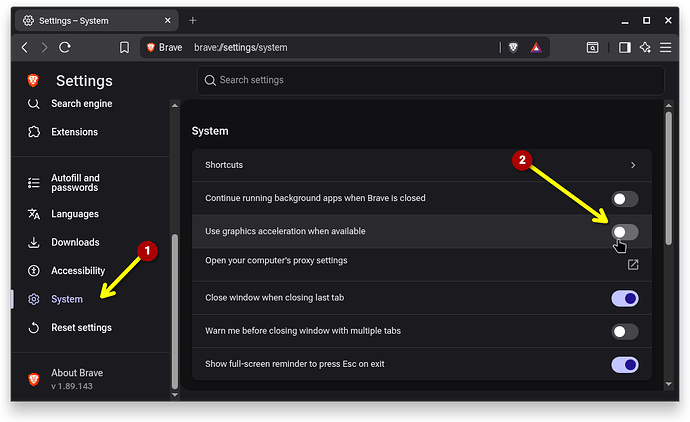Toggle Continue running background apps switch

coord(624,199)
